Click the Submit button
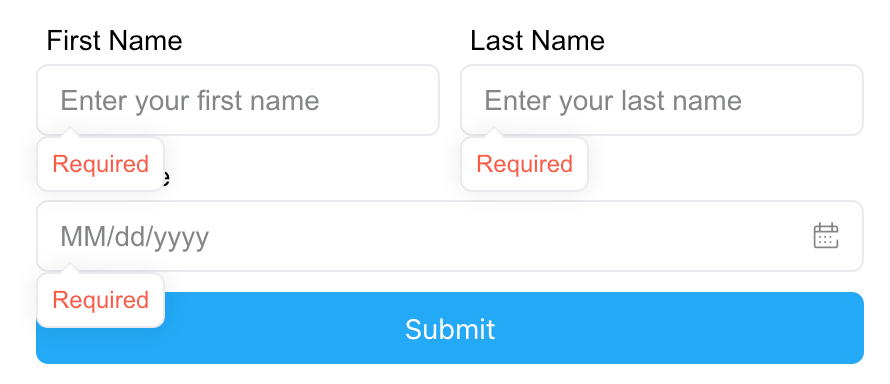Screen dimensions: 890x384 [450, 328]
